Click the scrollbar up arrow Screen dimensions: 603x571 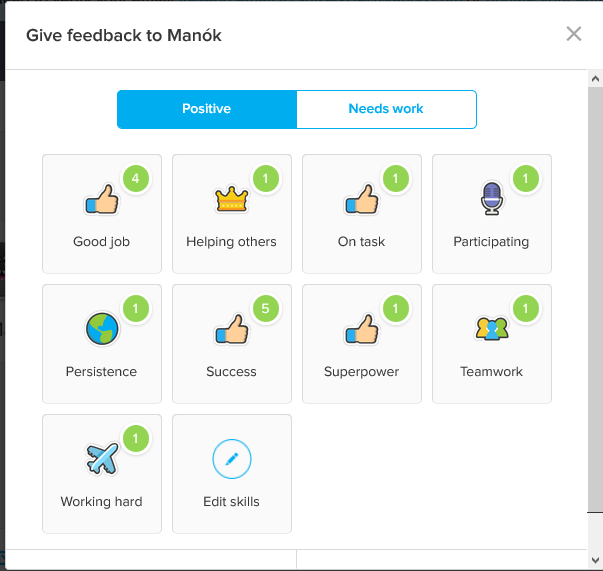click(x=595, y=79)
